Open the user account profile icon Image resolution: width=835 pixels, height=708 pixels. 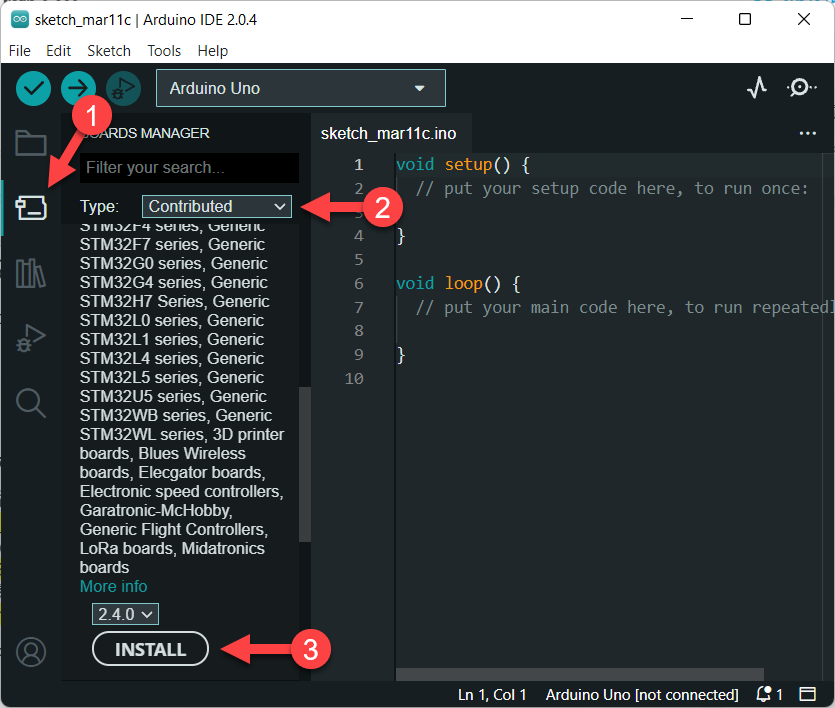coord(31,652)
